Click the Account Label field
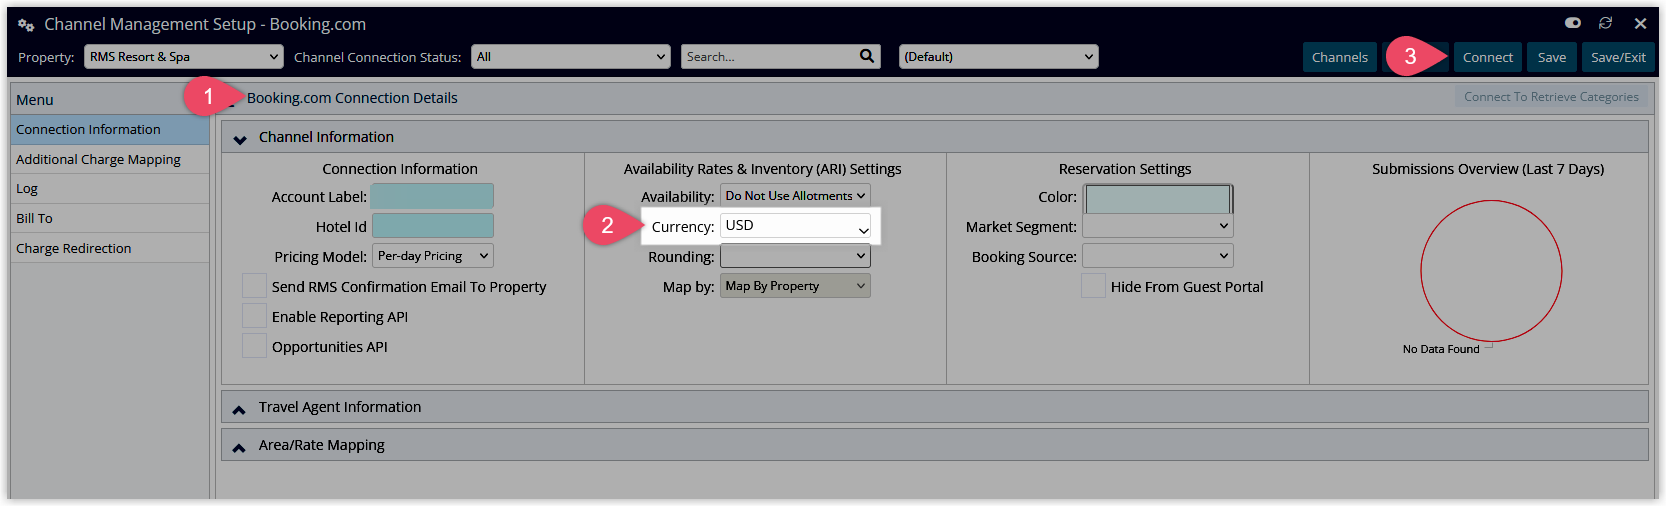The image size is (1667, 507). click(x=432, y=196)
